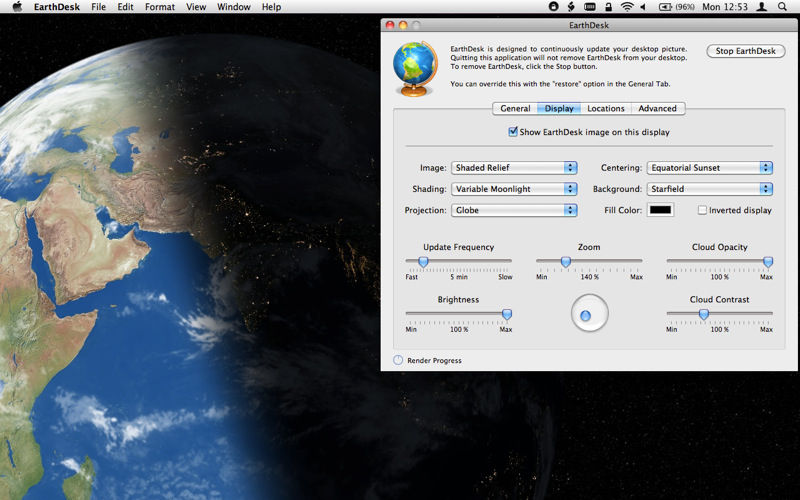Click the Render Progress label
800x500 pixels.
click(x=434, y=360)
